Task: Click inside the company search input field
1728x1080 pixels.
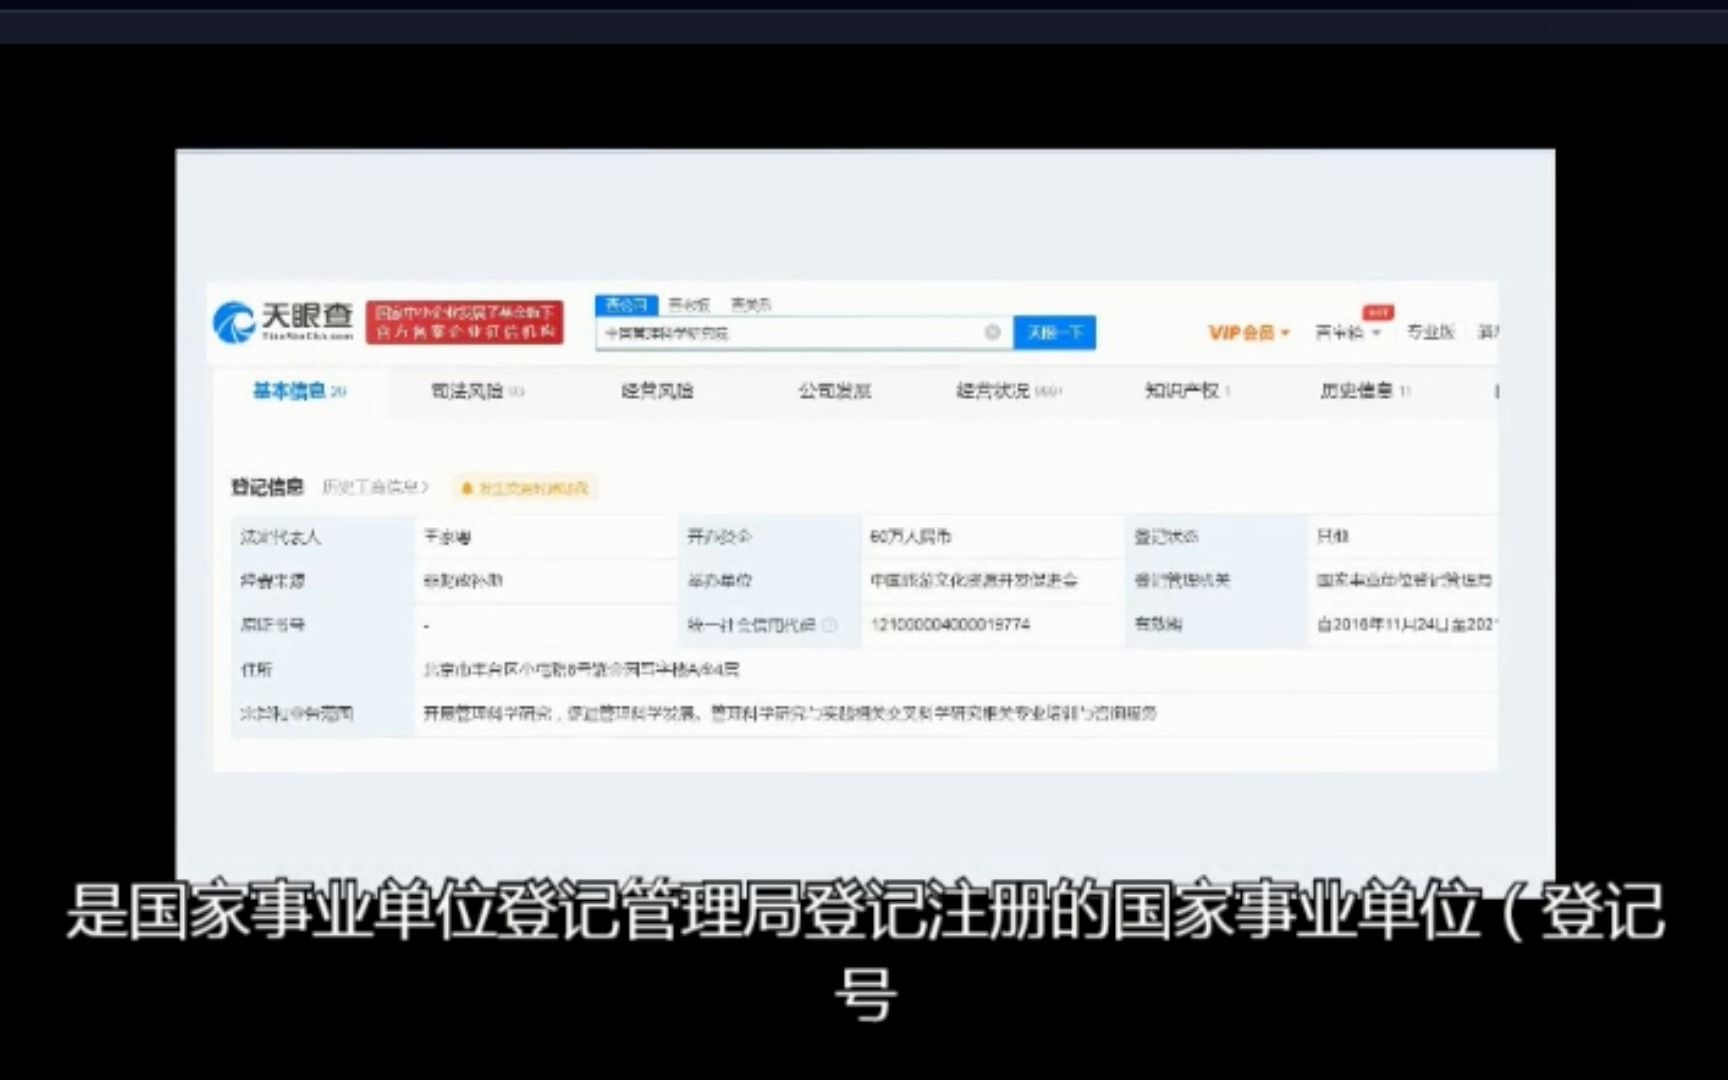Action: pos(790,333)
